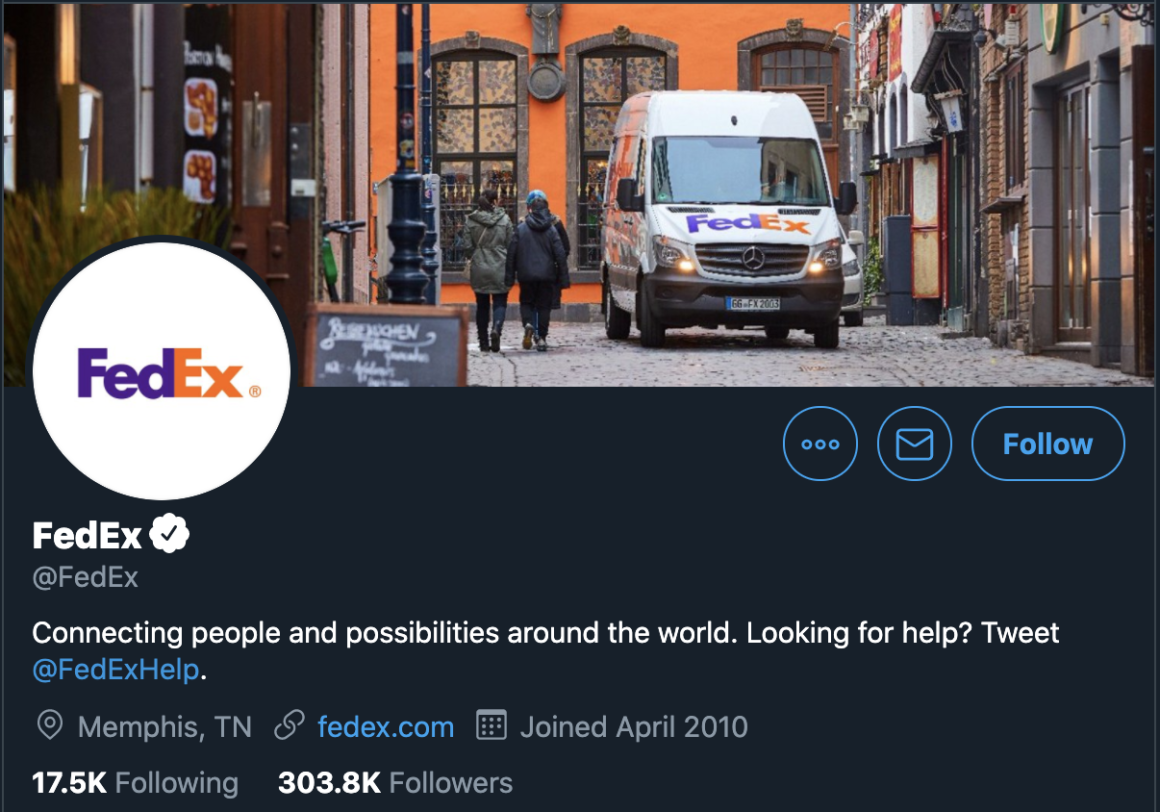Click the Memphis, TN location text

point(165,727)
